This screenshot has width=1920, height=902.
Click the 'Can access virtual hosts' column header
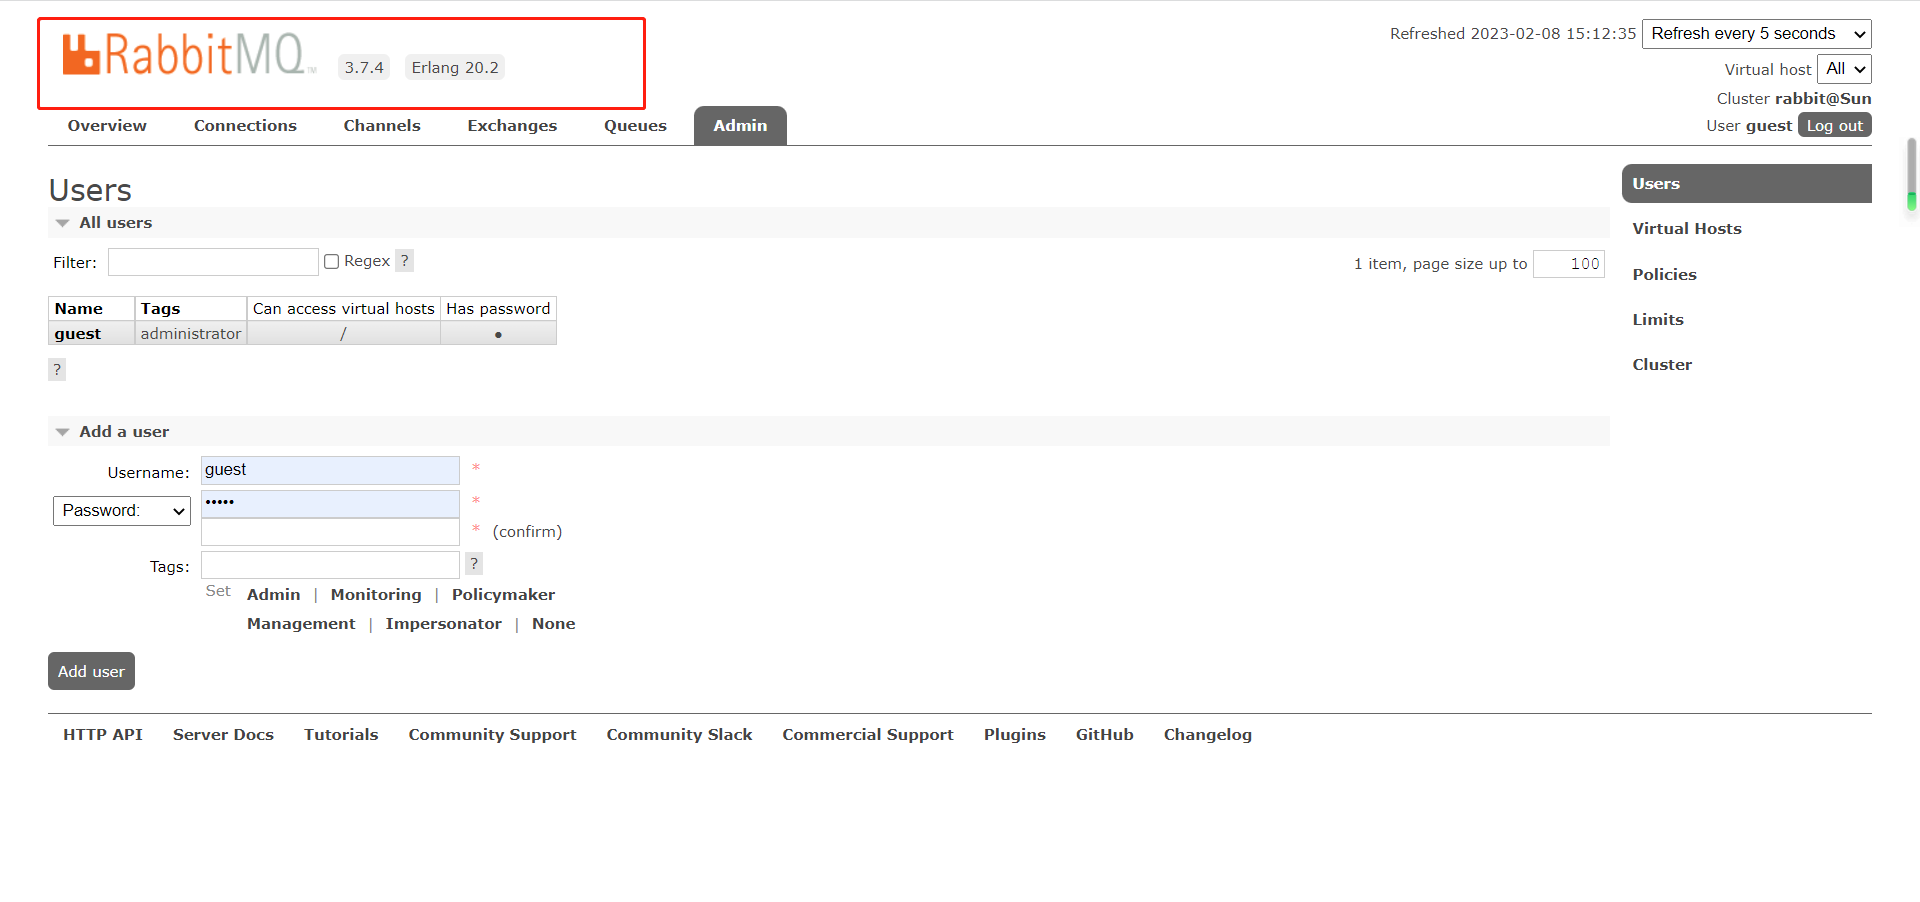pos(344,309)
